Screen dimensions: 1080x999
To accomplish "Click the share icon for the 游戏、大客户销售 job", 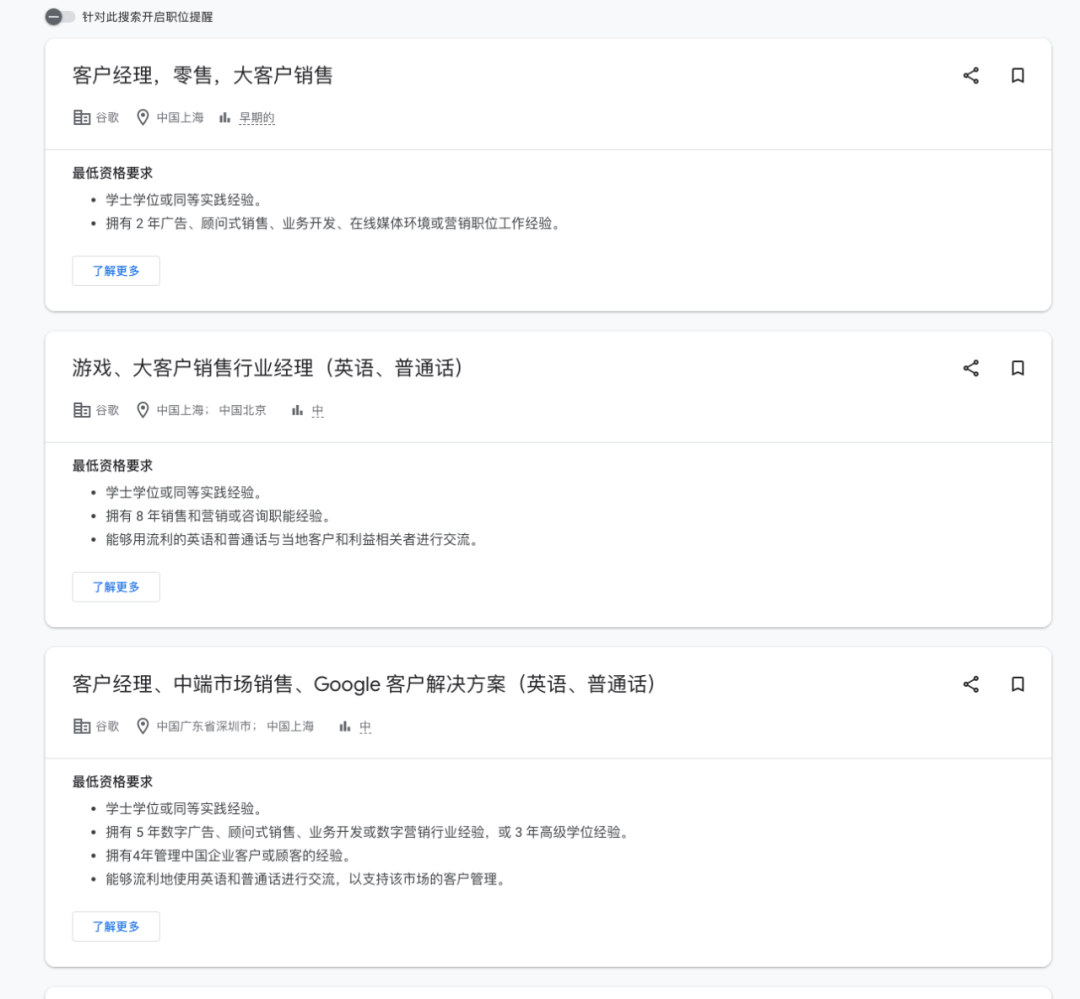I will coord(969,368).
